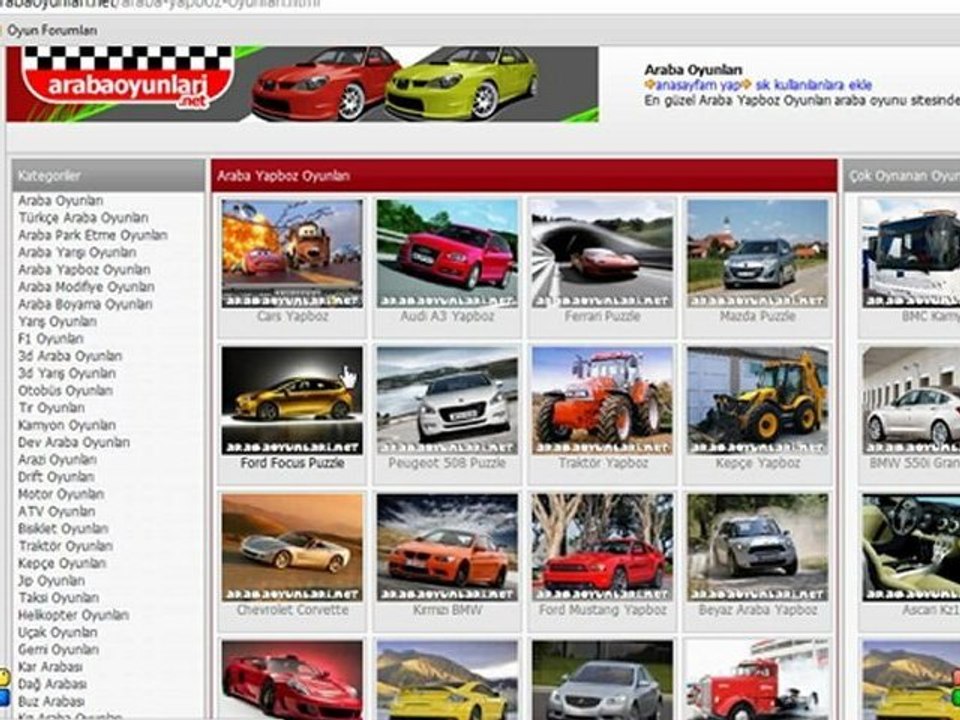Click the Traktör Yapboz caption text
The height and width of the screenshot is (720, 960).
point(603,463)
